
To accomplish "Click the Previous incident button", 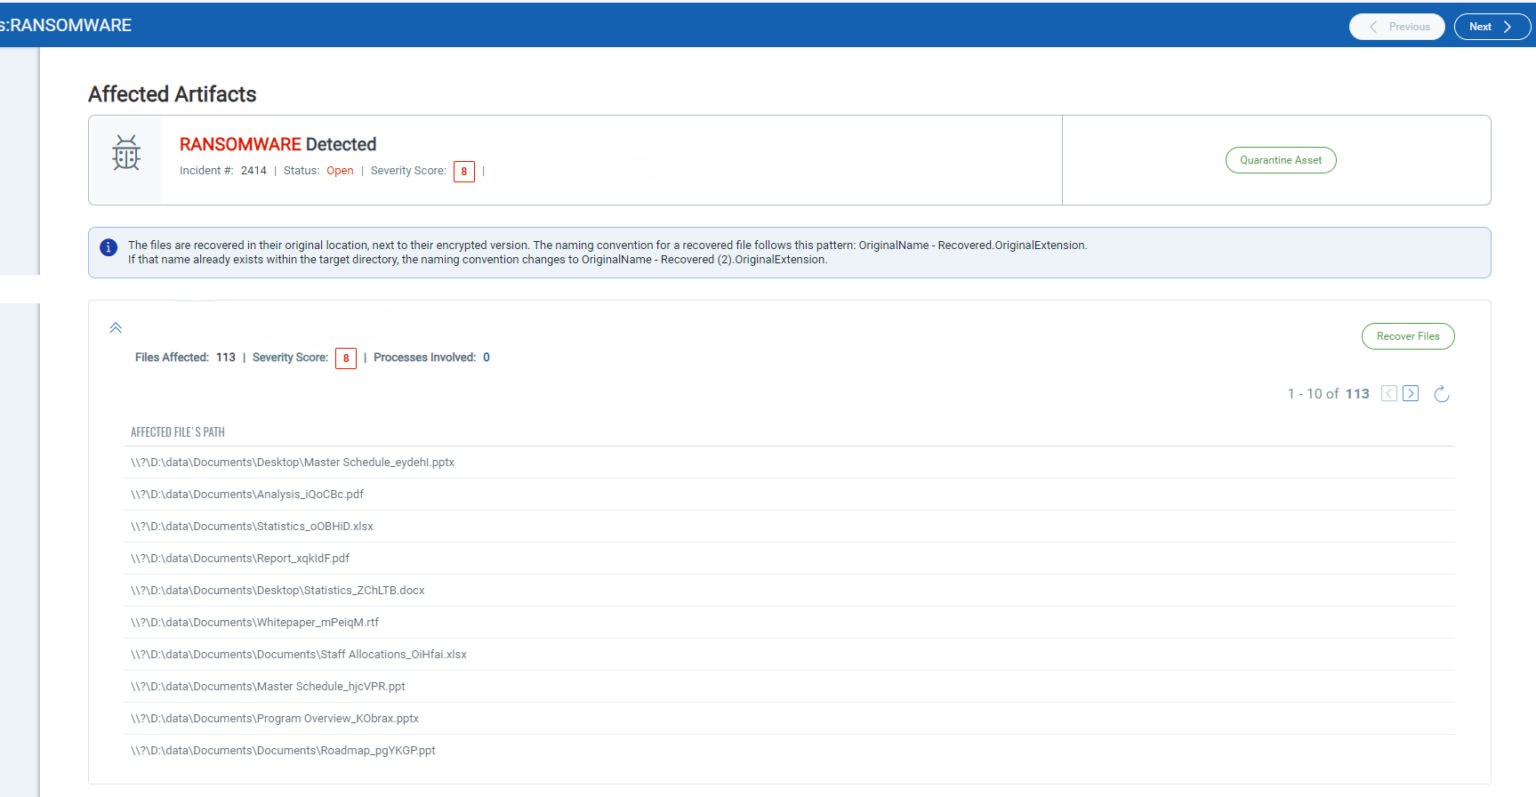I will [1397, 26].
